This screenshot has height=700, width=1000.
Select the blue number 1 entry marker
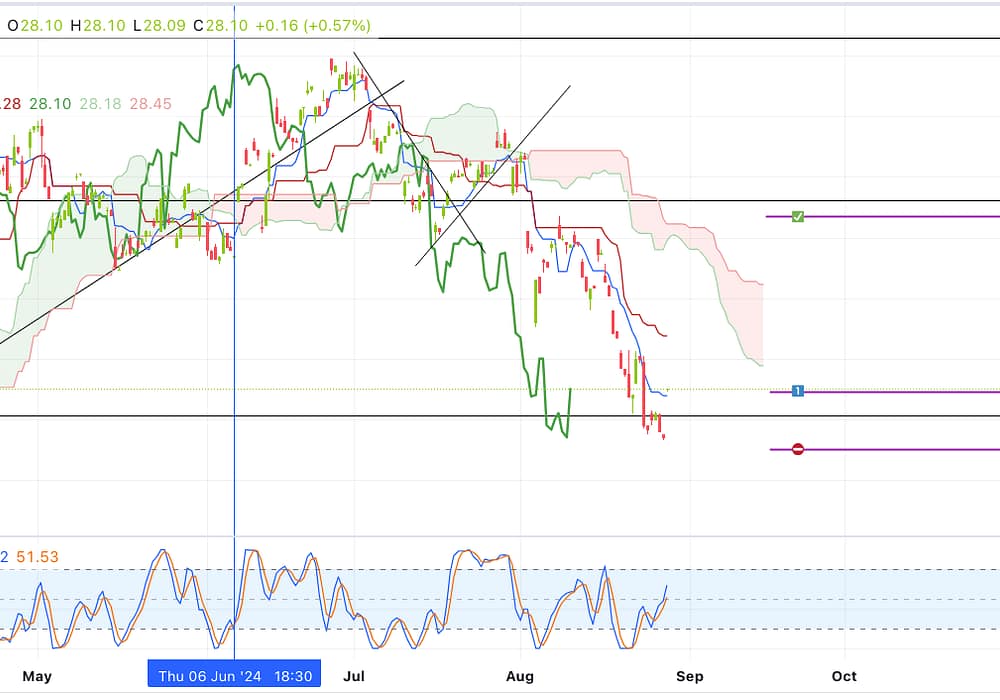[x=797, y=391]
